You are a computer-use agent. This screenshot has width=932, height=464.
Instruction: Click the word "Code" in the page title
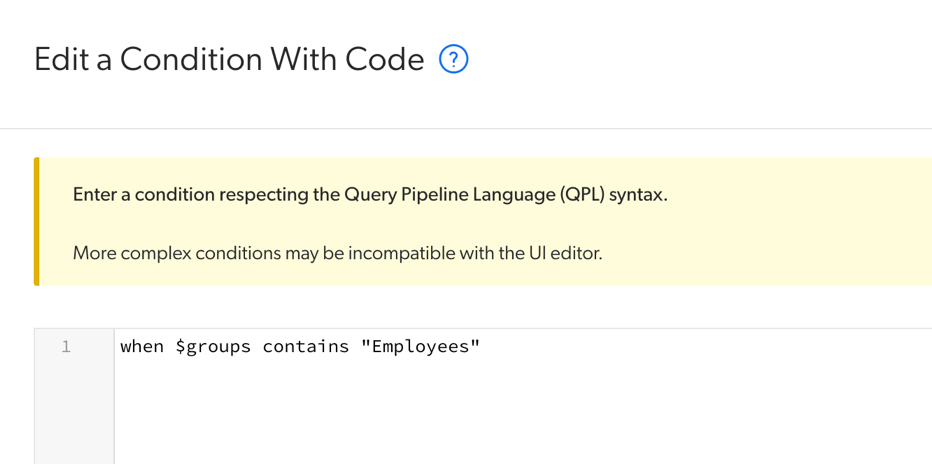tap(385, 60)
